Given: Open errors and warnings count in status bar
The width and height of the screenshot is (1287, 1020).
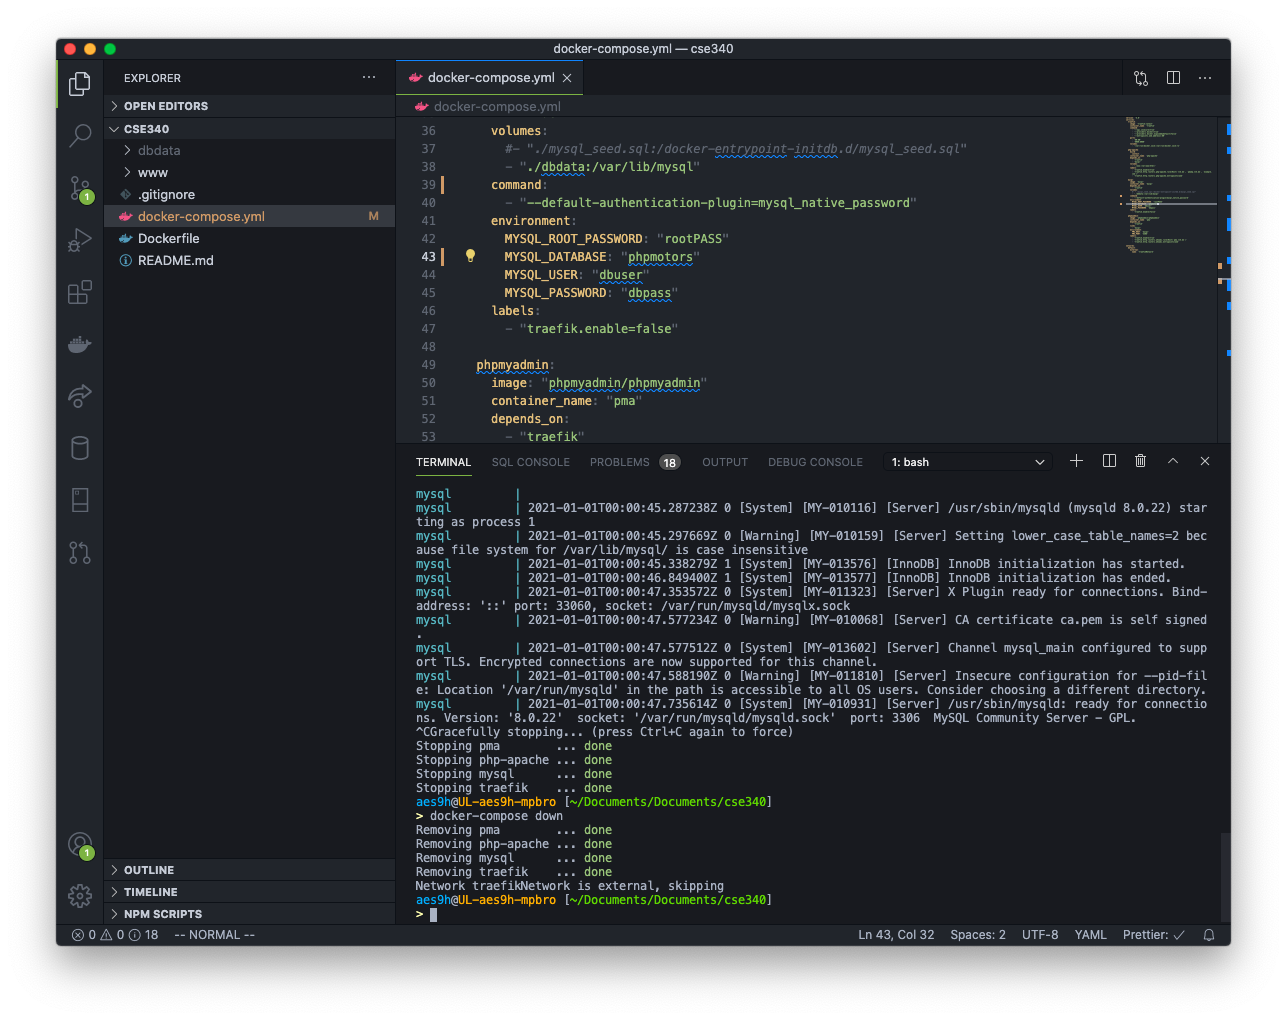Looking at the screenshot, I should (115, 935).
